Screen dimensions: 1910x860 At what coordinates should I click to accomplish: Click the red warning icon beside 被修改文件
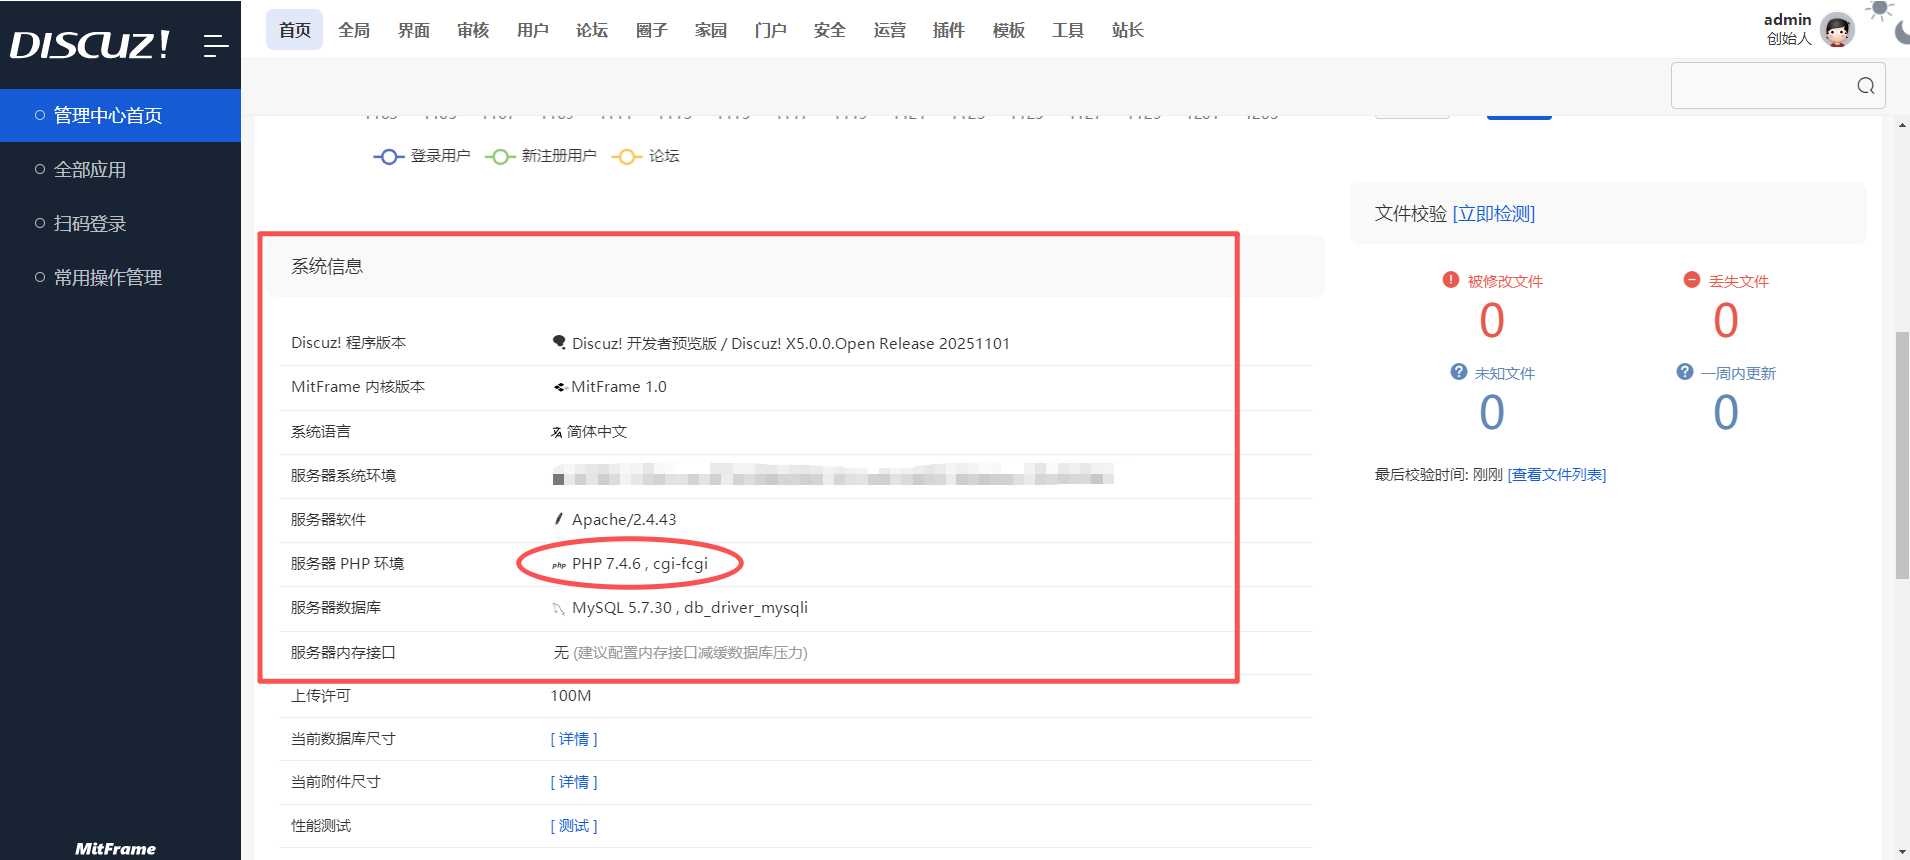point(1451,280)
